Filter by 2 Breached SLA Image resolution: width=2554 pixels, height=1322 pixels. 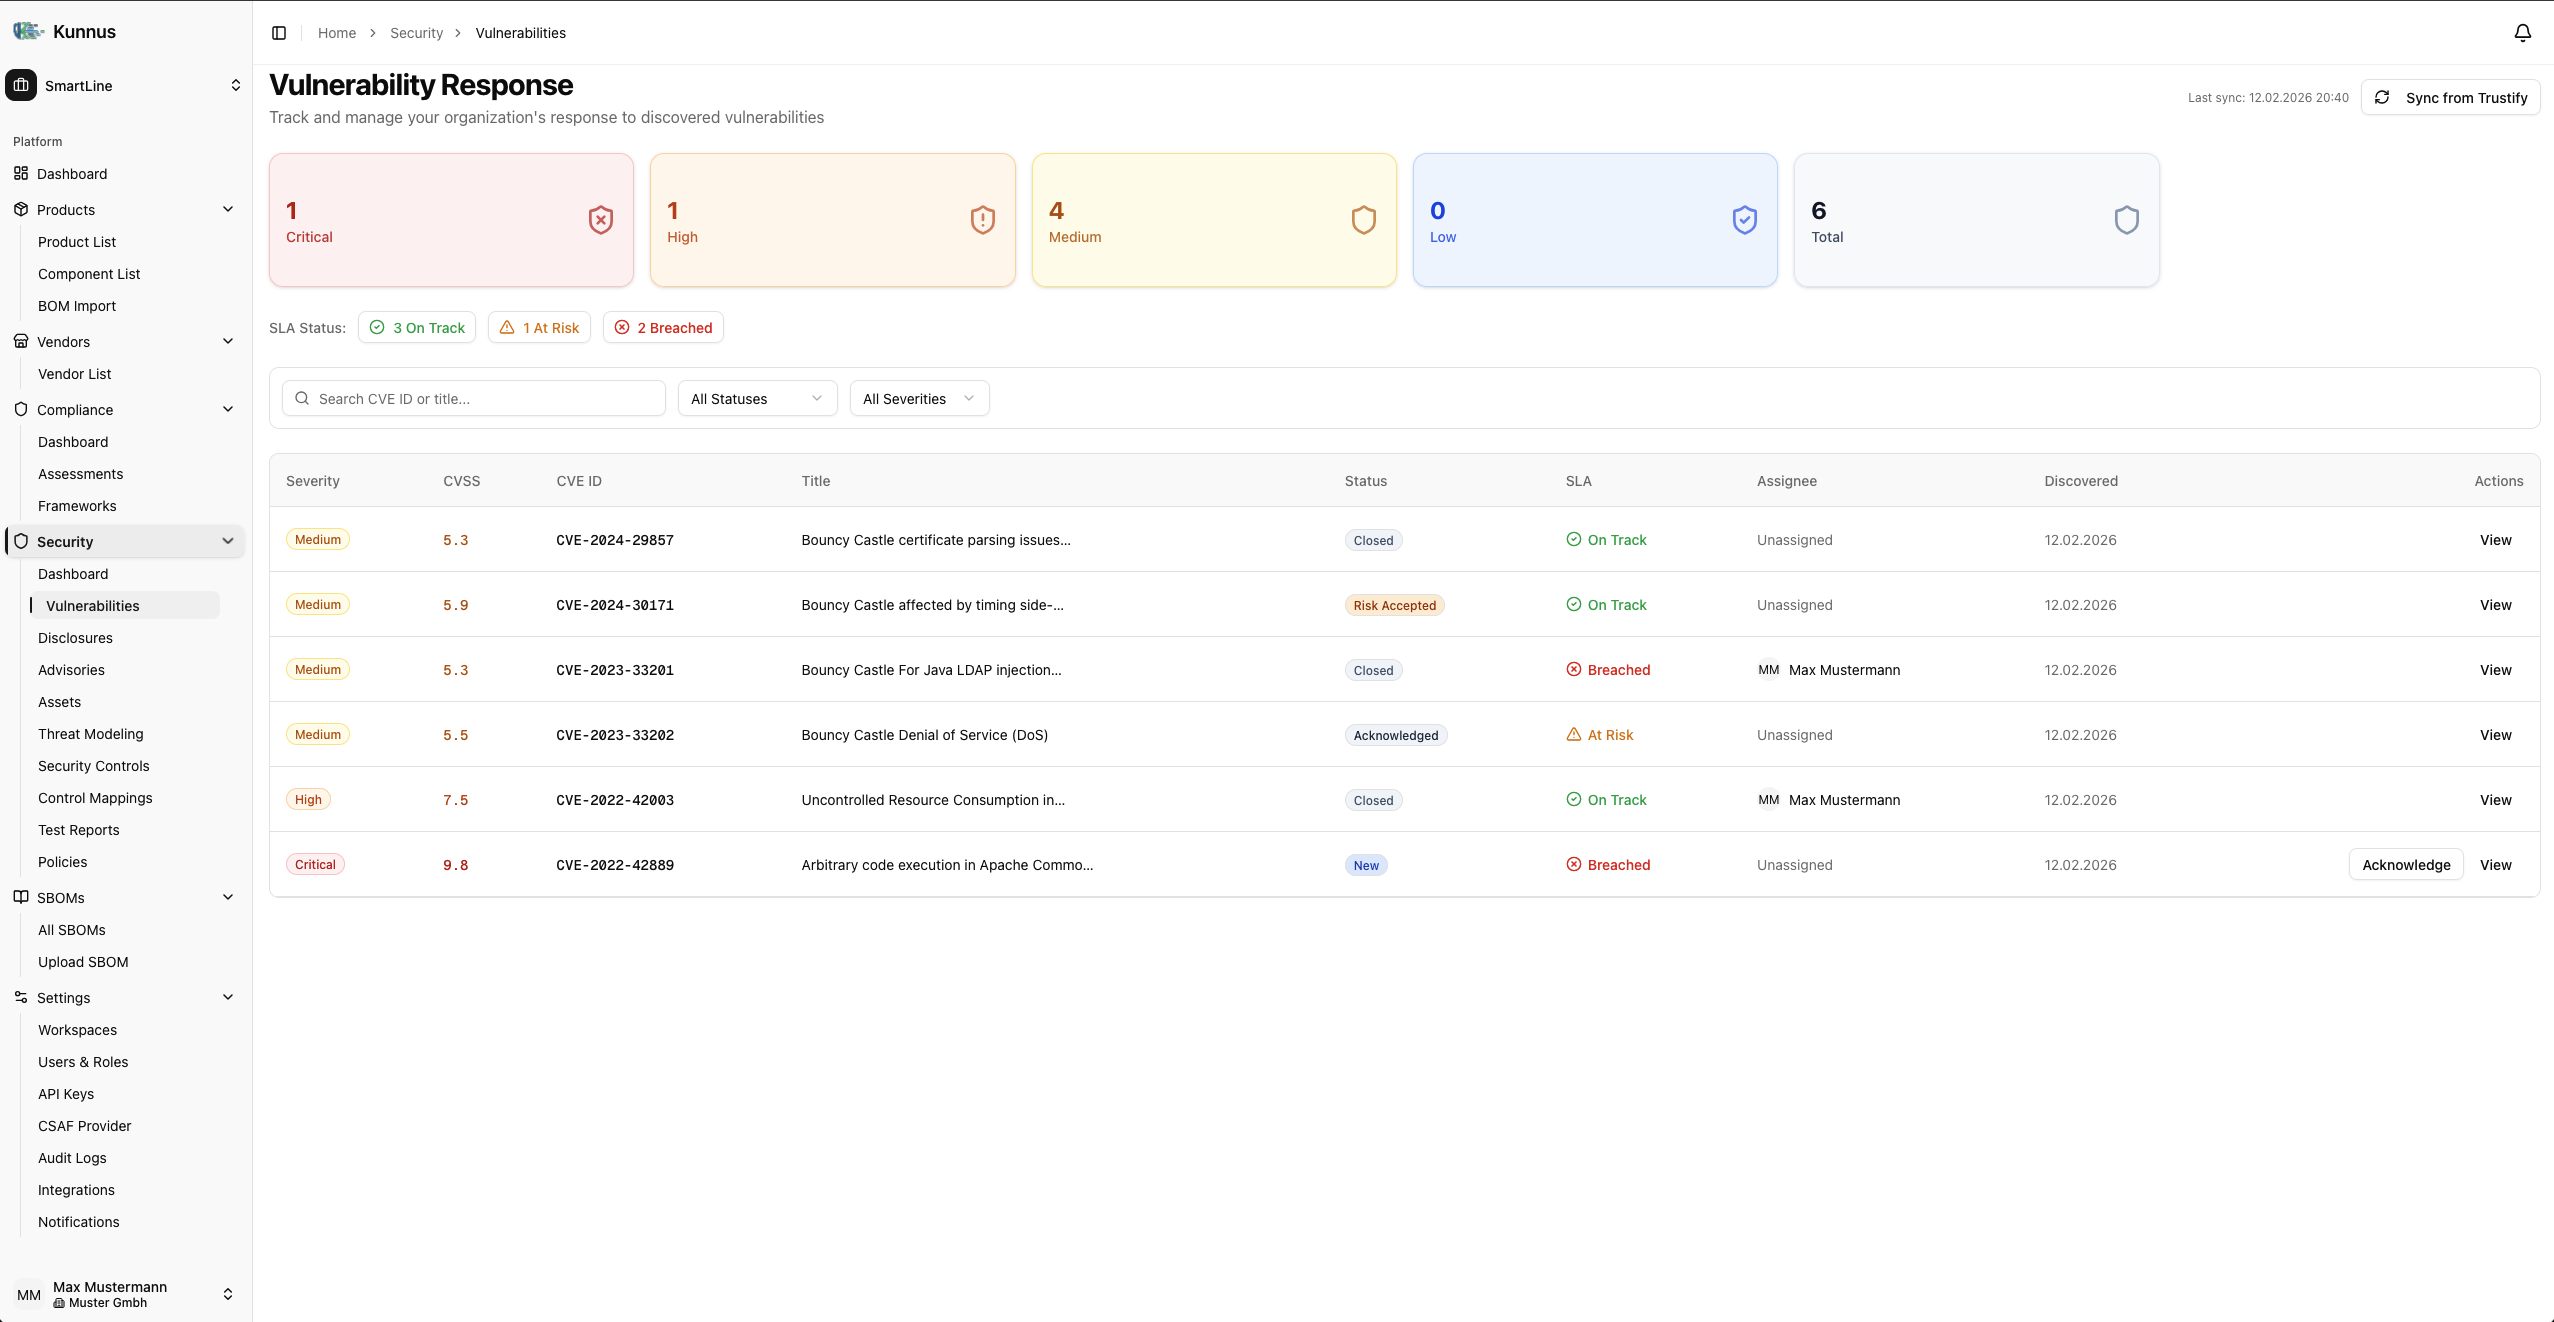coord(663,328)
